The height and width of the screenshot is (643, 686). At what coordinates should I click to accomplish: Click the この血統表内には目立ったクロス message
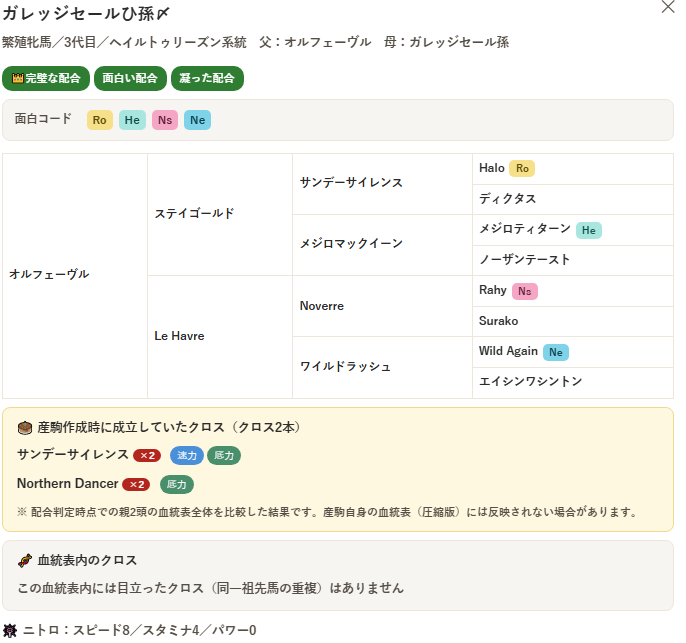(x=210, y=588)
